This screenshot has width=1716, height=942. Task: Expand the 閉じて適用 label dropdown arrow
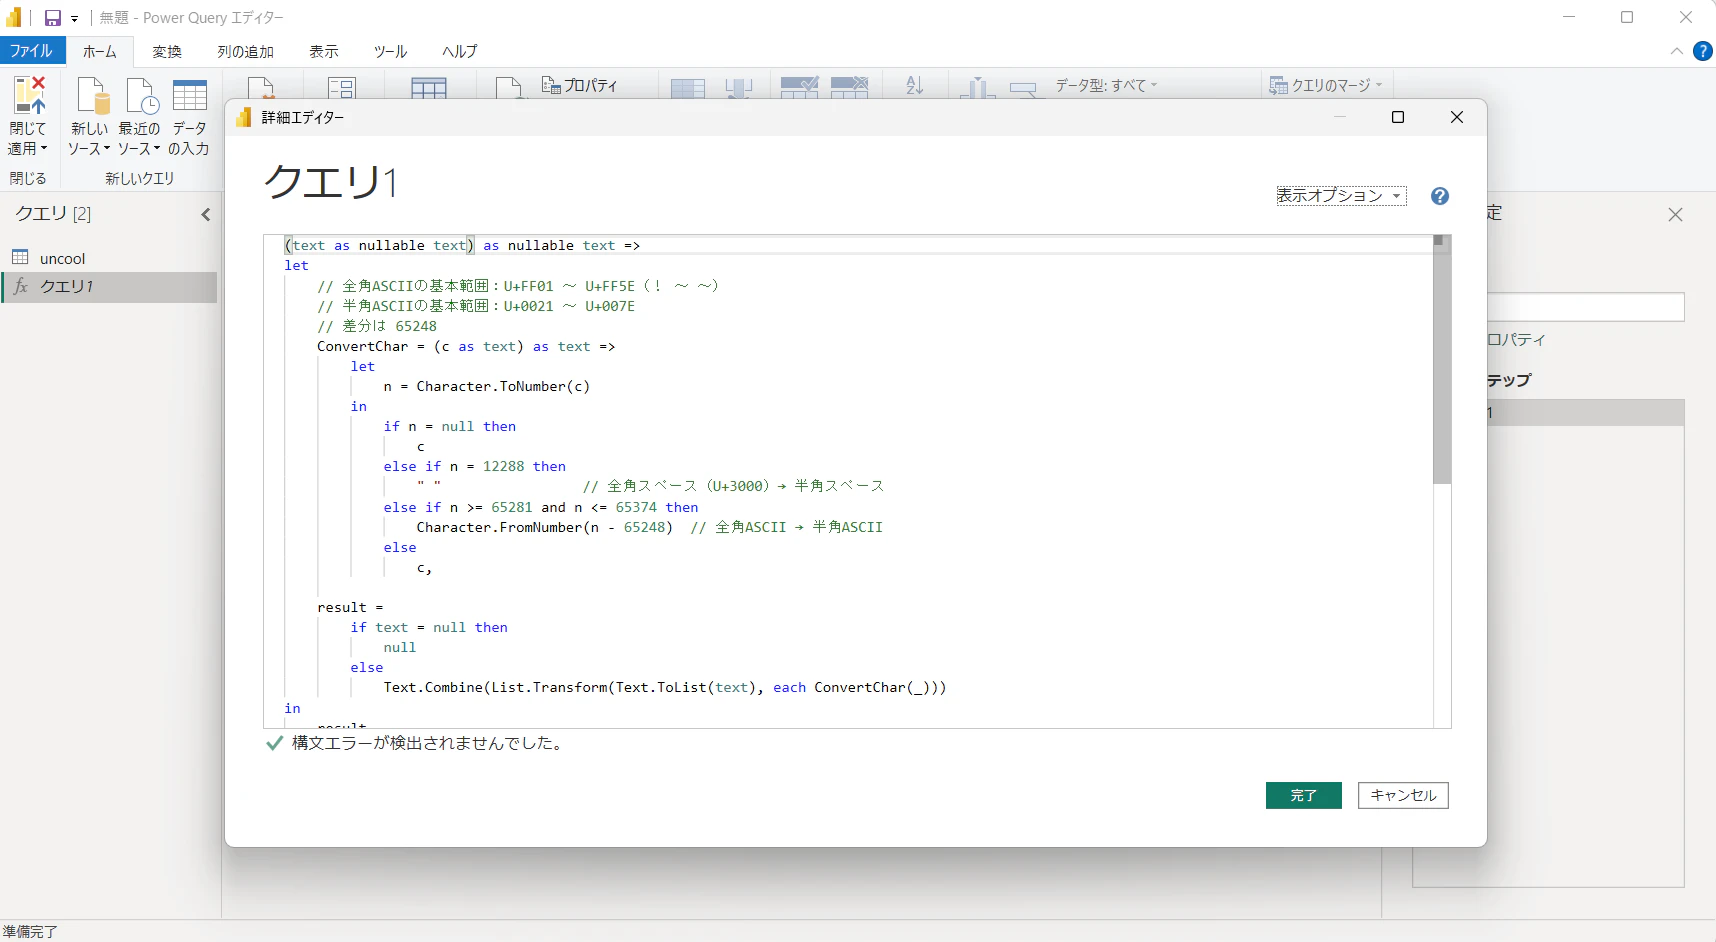pos(44,148)
